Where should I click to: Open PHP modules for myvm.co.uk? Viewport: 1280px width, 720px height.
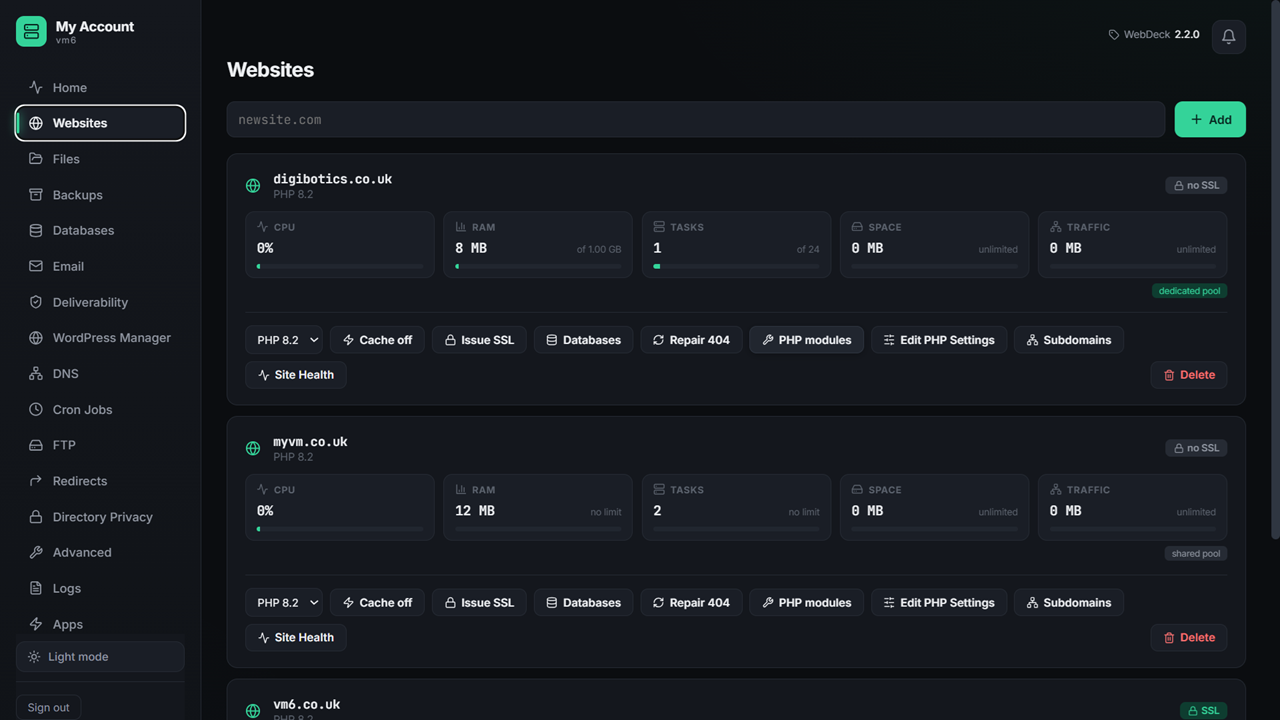click(x=806, y=603)
